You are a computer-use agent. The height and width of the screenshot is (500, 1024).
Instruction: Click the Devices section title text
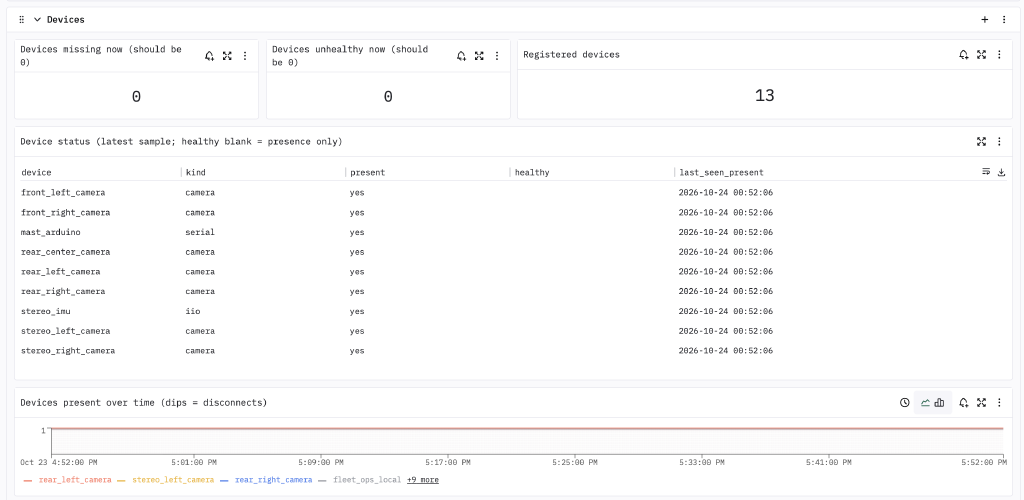click(x=66, y=20)
